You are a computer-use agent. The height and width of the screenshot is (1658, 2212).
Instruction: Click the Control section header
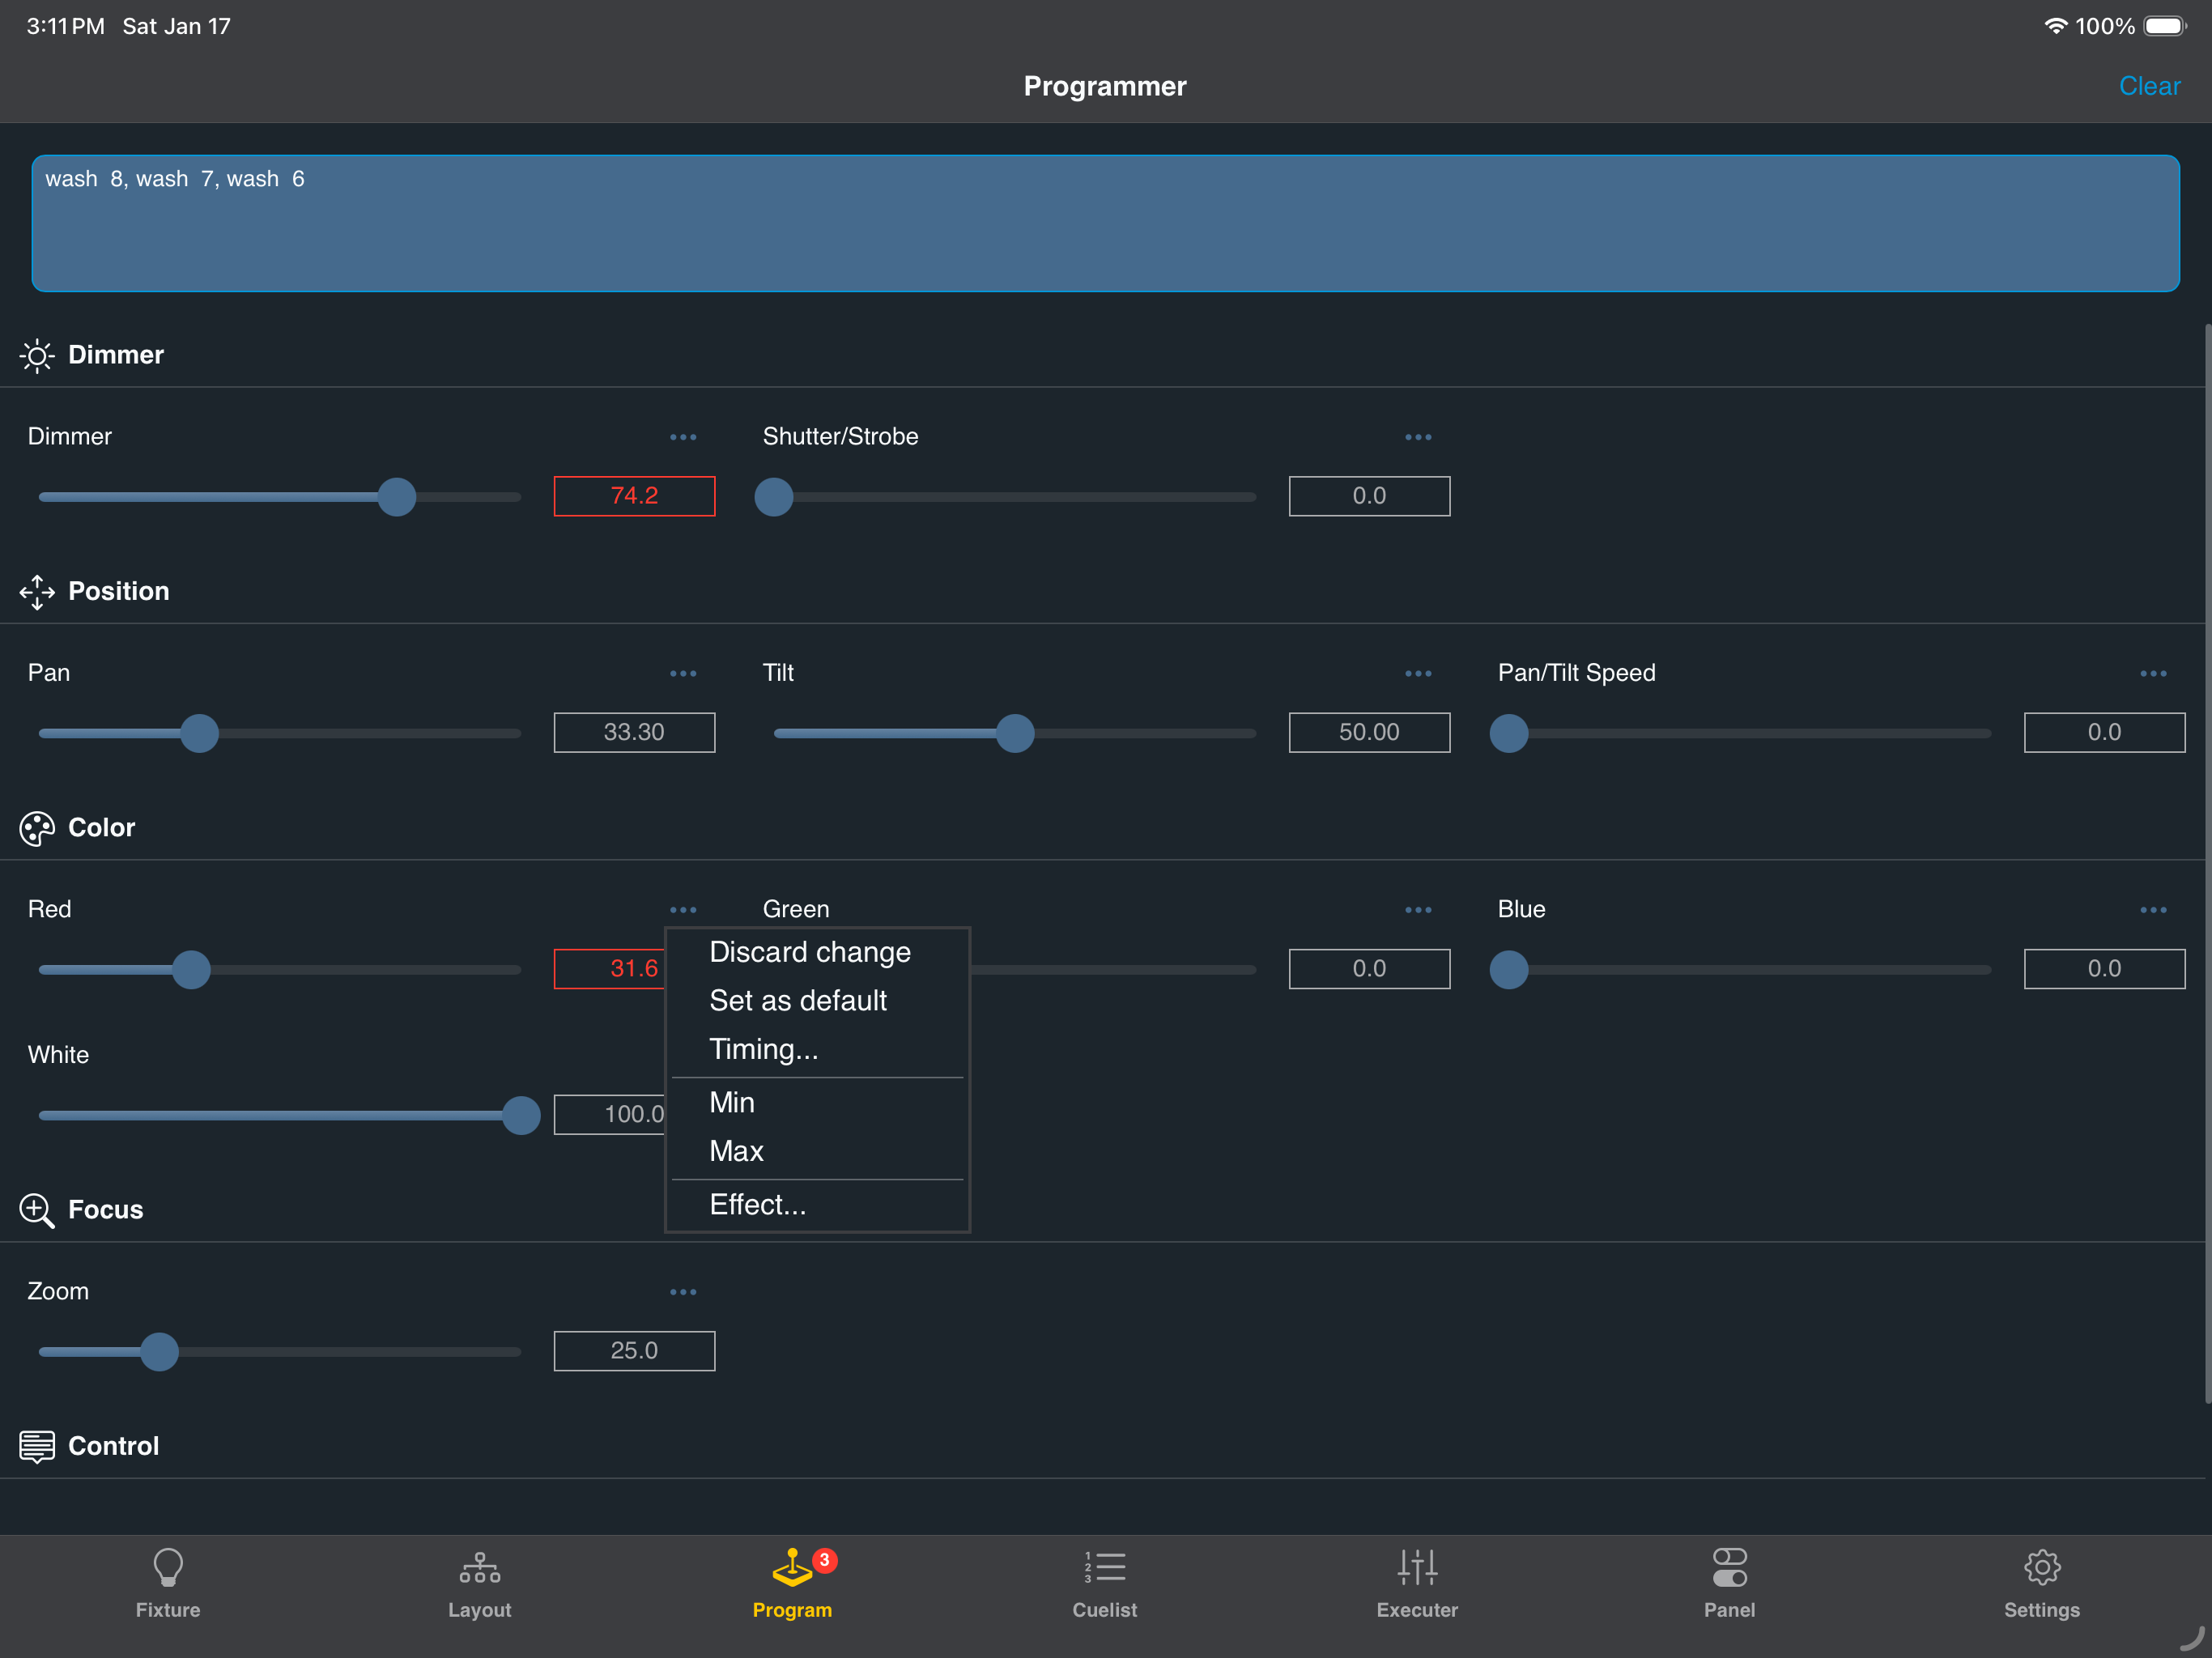tap(113, 1446)
